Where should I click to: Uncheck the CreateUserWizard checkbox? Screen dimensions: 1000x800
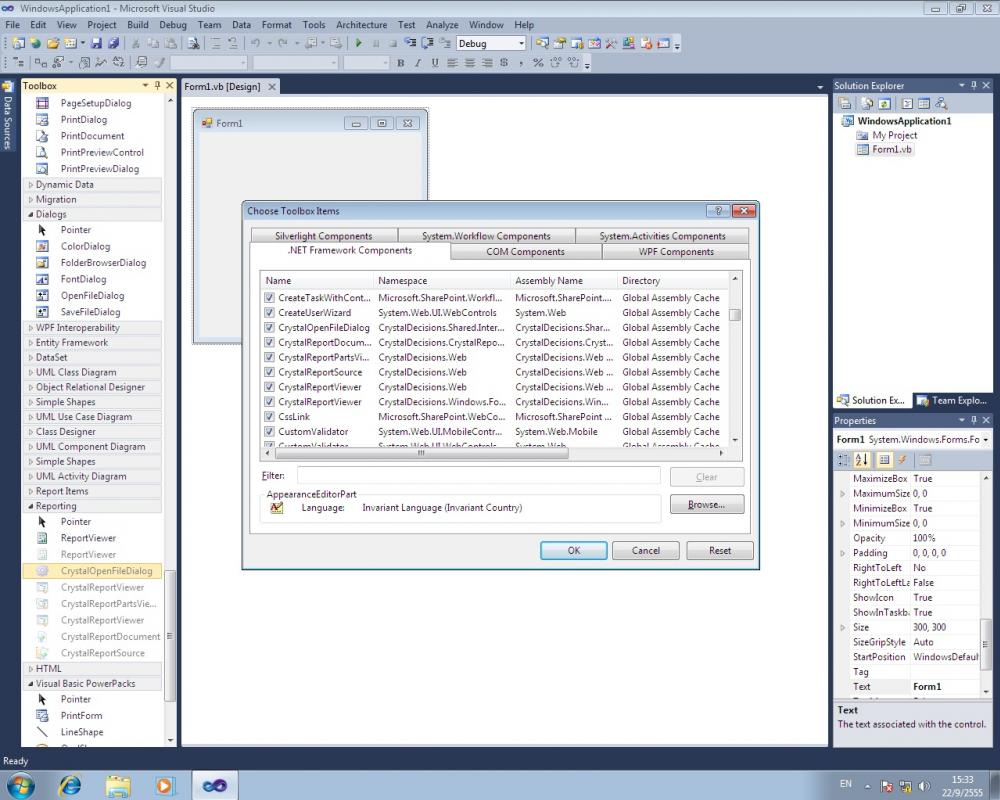tap(269, 313)
